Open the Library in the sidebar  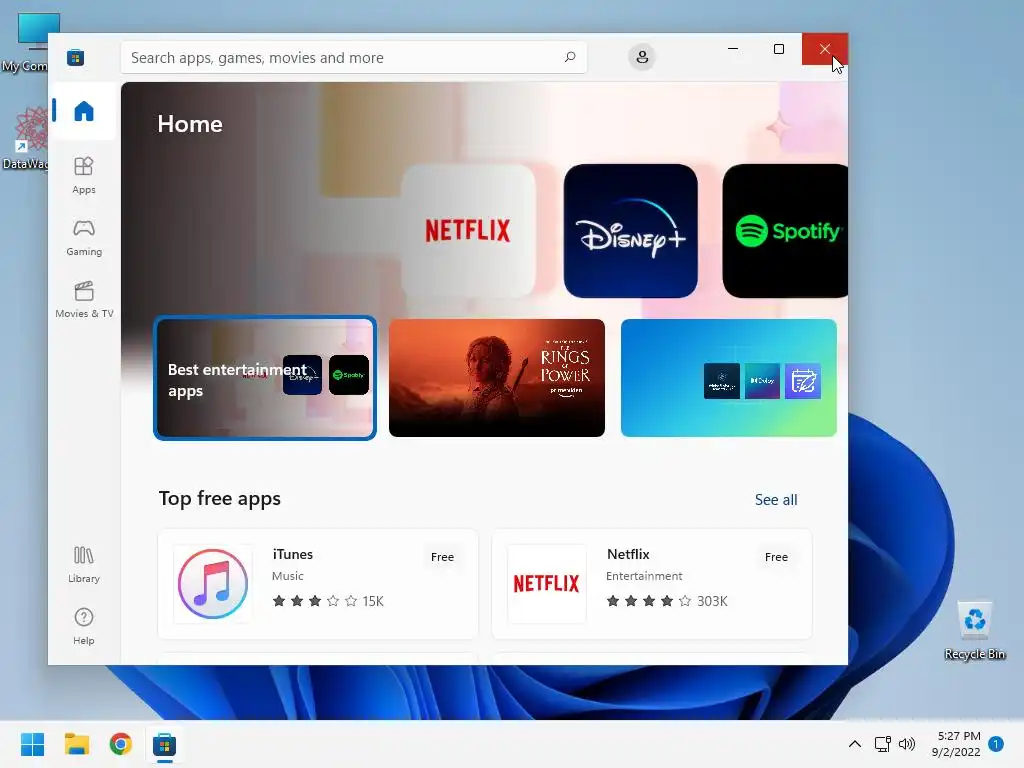84,564
